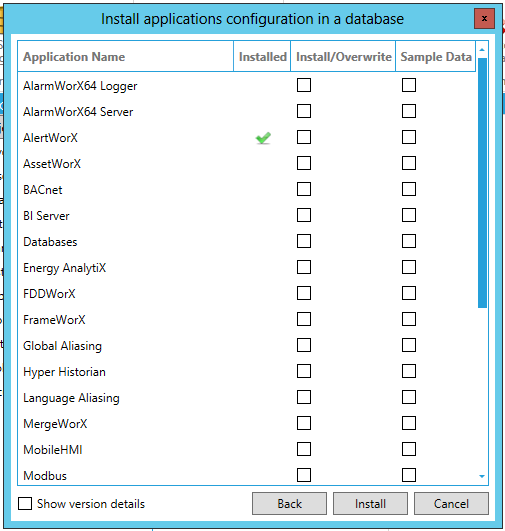Enable Sample Data for BACnet

tap(409, 189)
